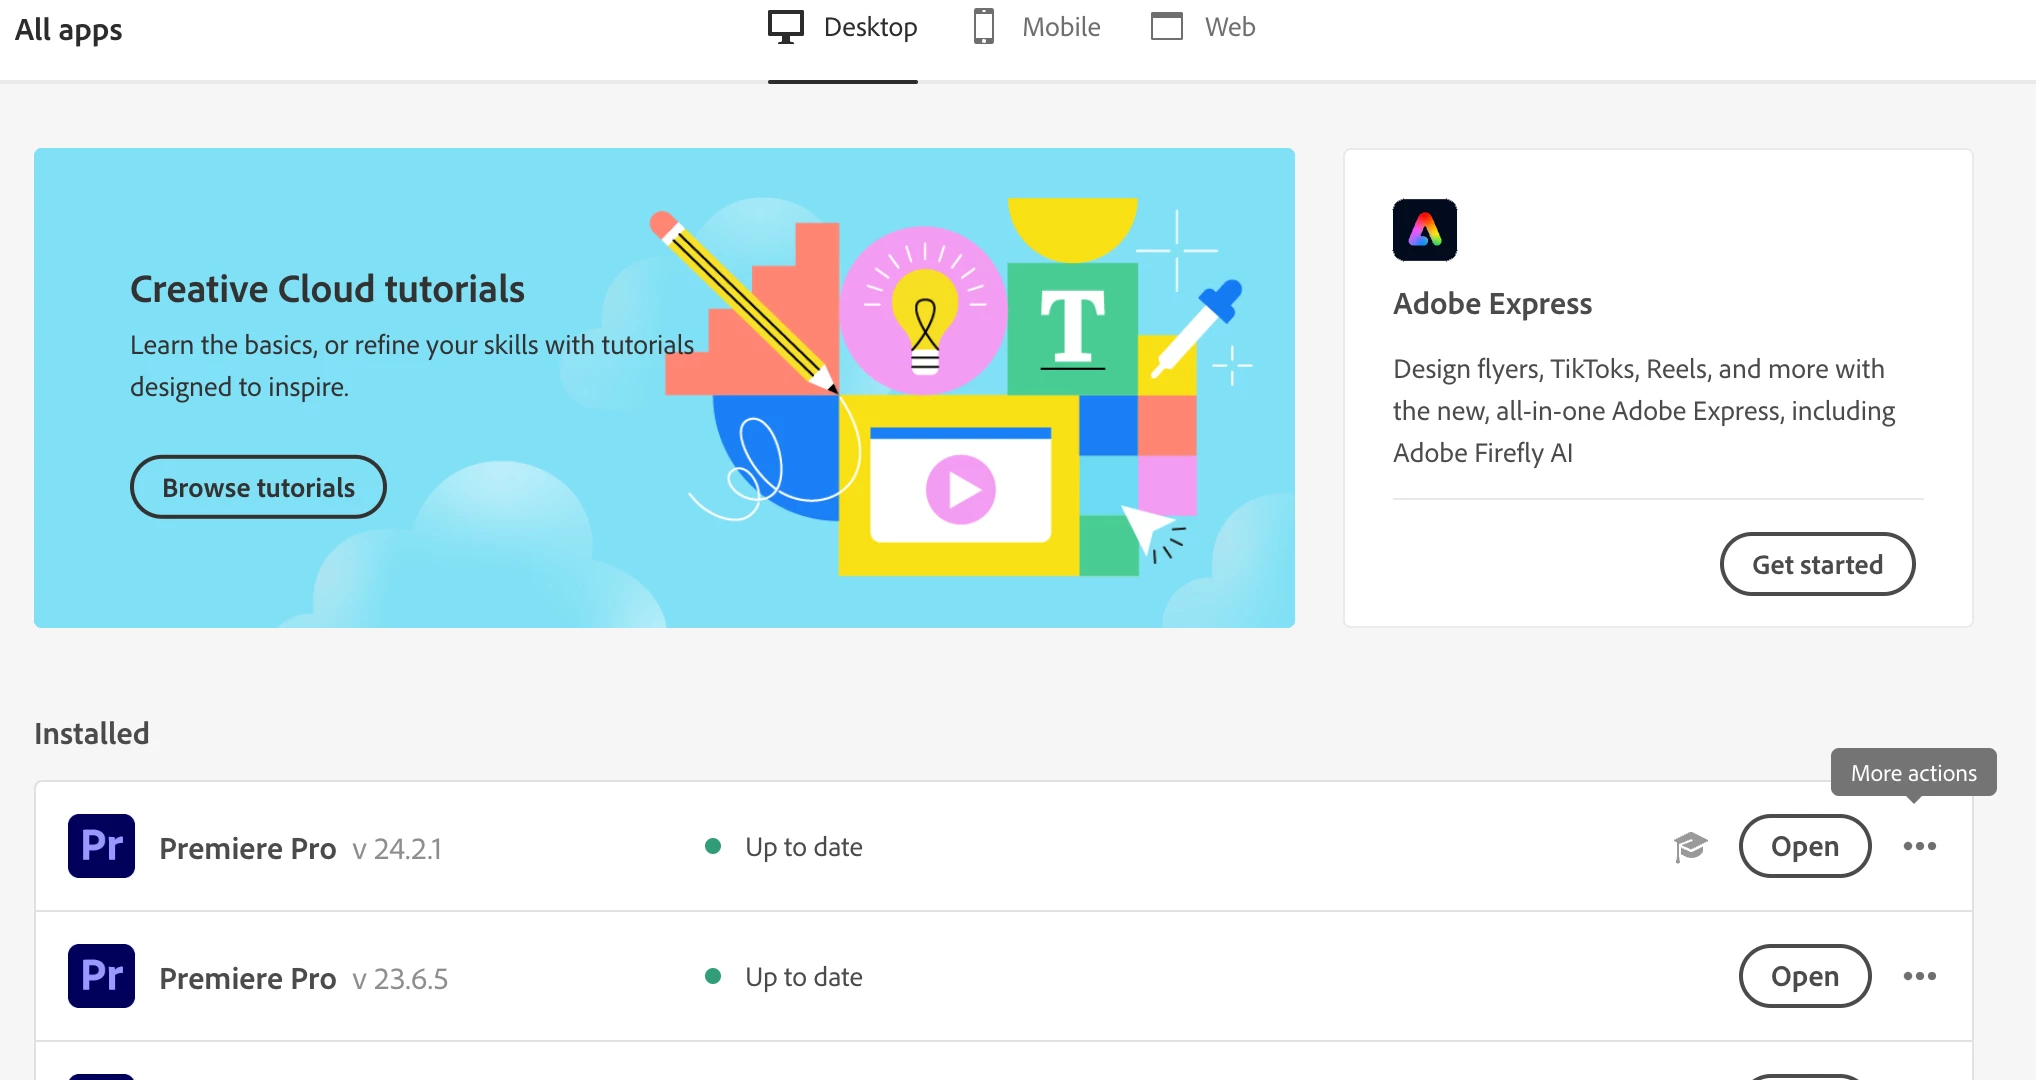Click Get started for Adobe Express
Viewport: 2036px width, 1080px height.
pyautogui.click(x=1817, y=565)
